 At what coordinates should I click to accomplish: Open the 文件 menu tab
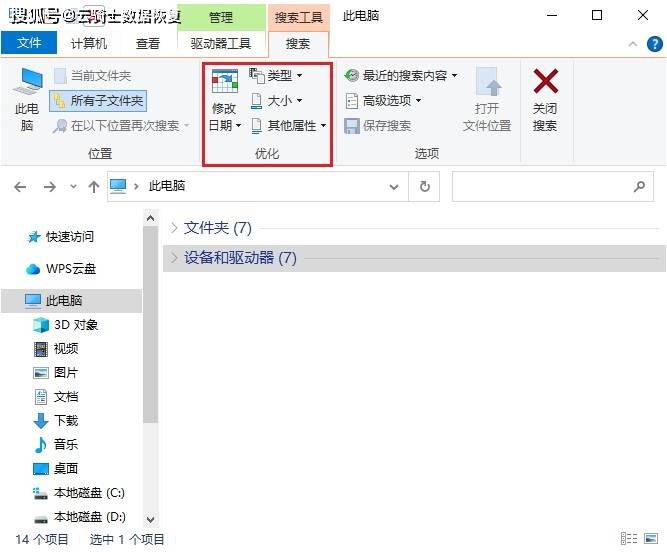tap(29, 43)
